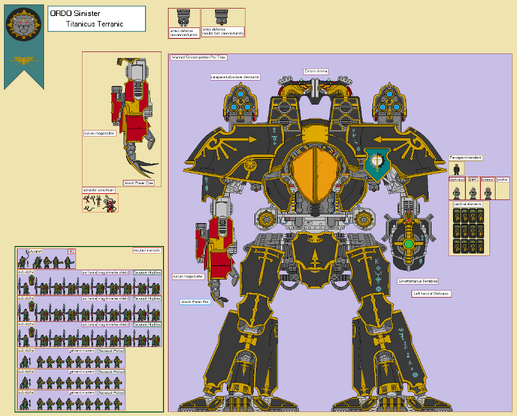Click the "secutarii triarchi" label in infantry panel
The width and height of the screenshot is (517, 416).
(x=147, y=250)
